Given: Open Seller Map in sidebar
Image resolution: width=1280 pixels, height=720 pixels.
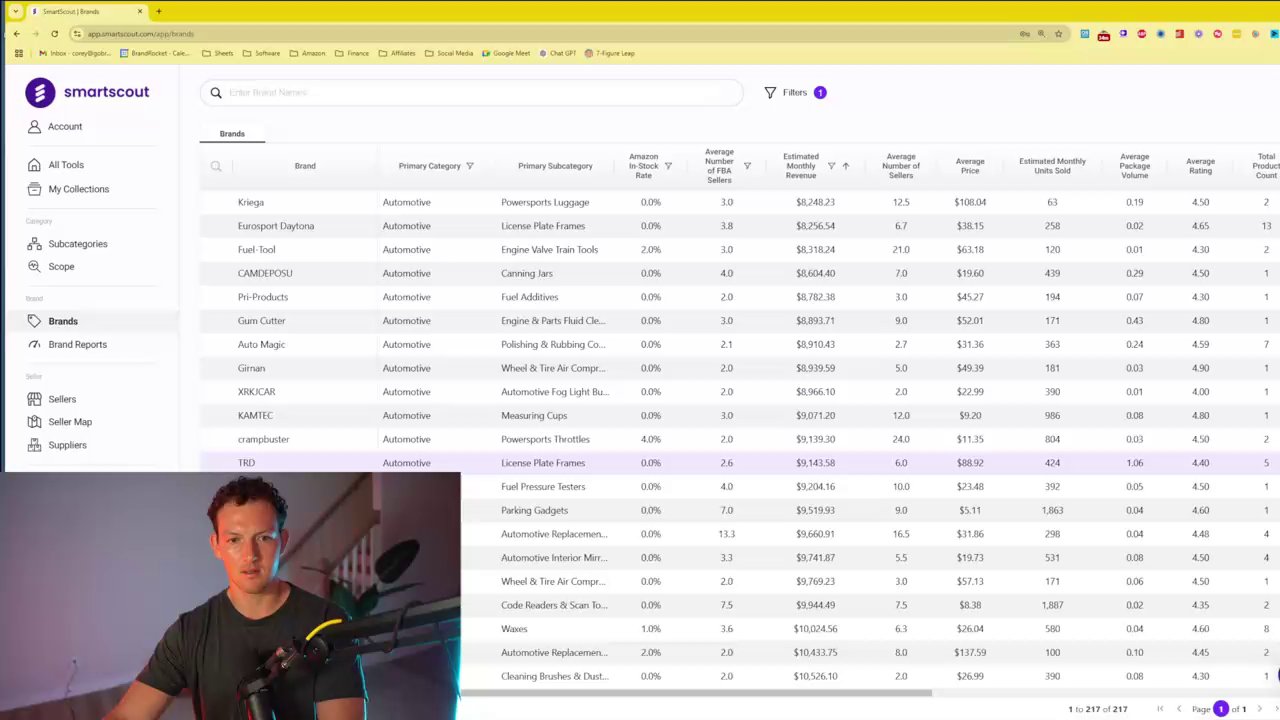Looking at the screenshot, I should (69, 422).
